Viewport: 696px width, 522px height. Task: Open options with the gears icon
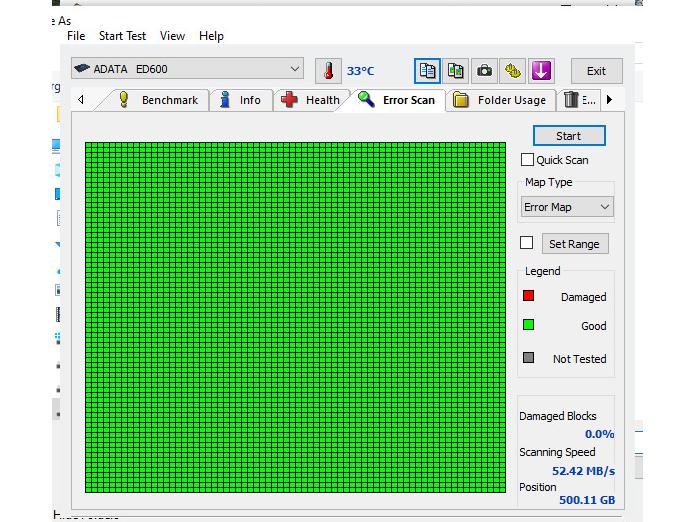point(512,71)
